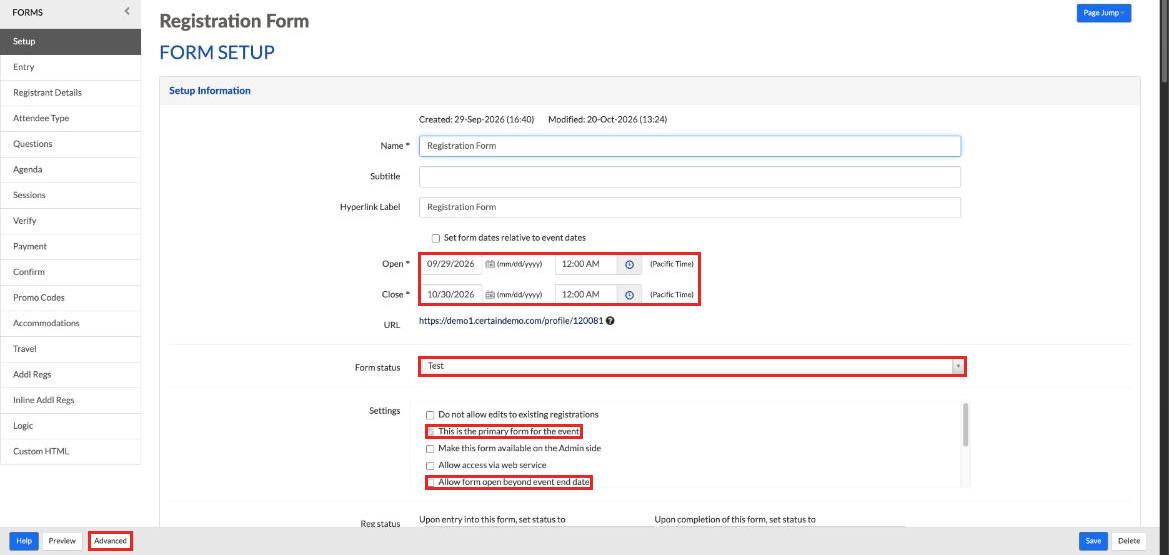Viewport: 1169px width, 555px height.
Task: Click the Close time 12:00 AM field
Action: [x=586, y=295]
